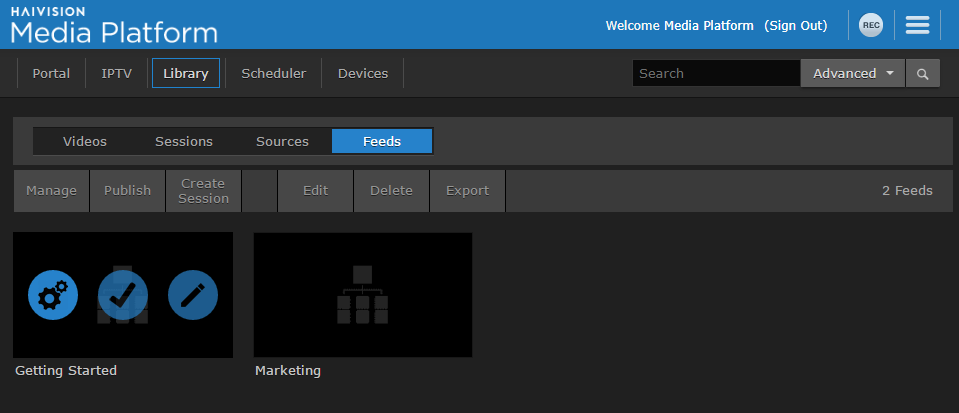Switch to the Sessions tab
959x413 pixels.
(184, 142)
